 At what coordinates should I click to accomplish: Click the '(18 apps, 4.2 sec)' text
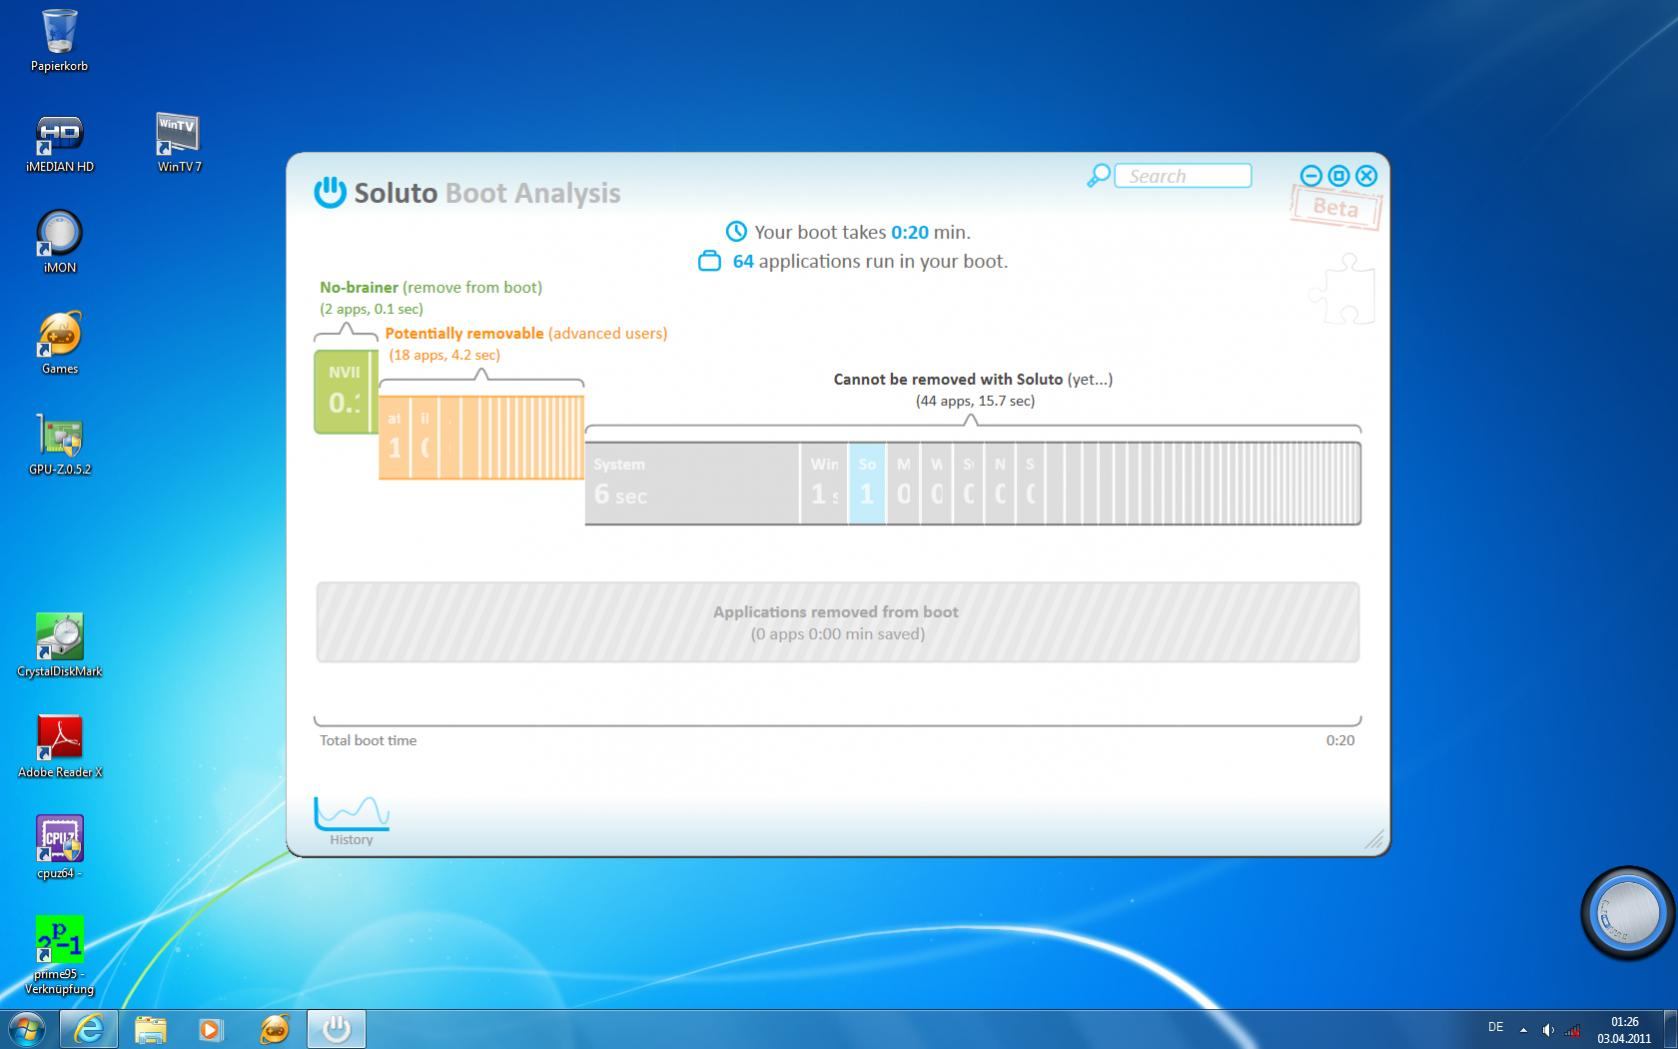tap(444, 355)
